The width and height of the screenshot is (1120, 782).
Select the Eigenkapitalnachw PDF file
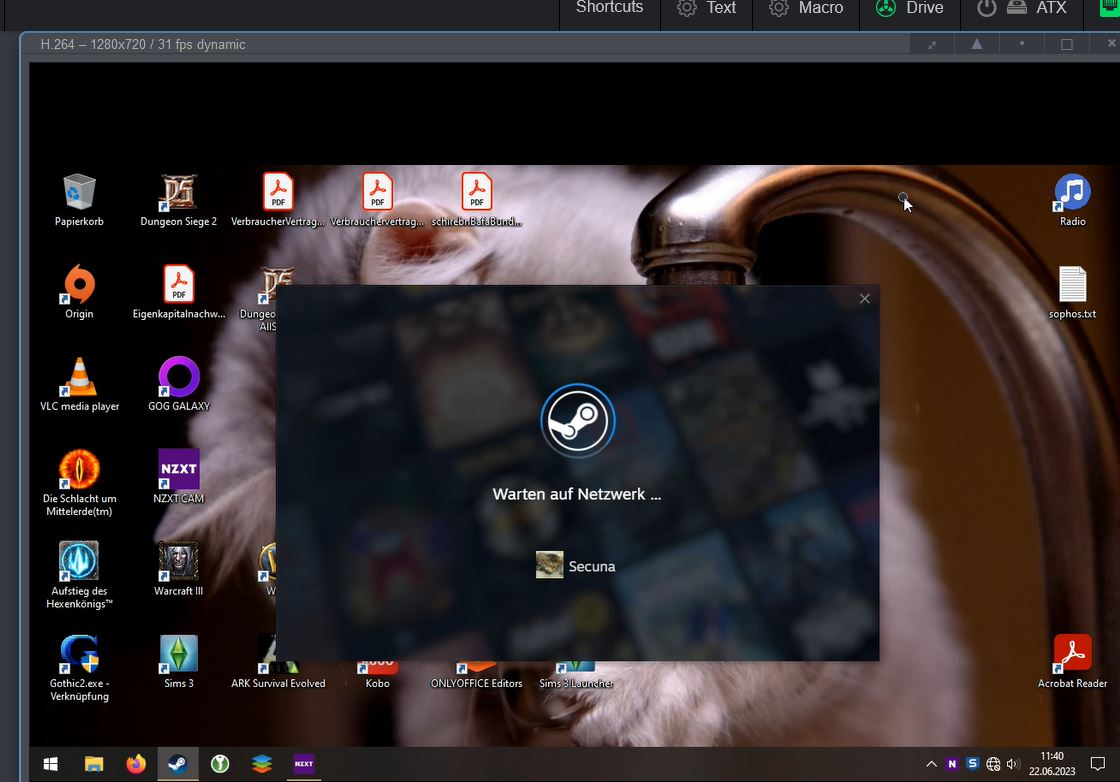[x=179, y=293]
